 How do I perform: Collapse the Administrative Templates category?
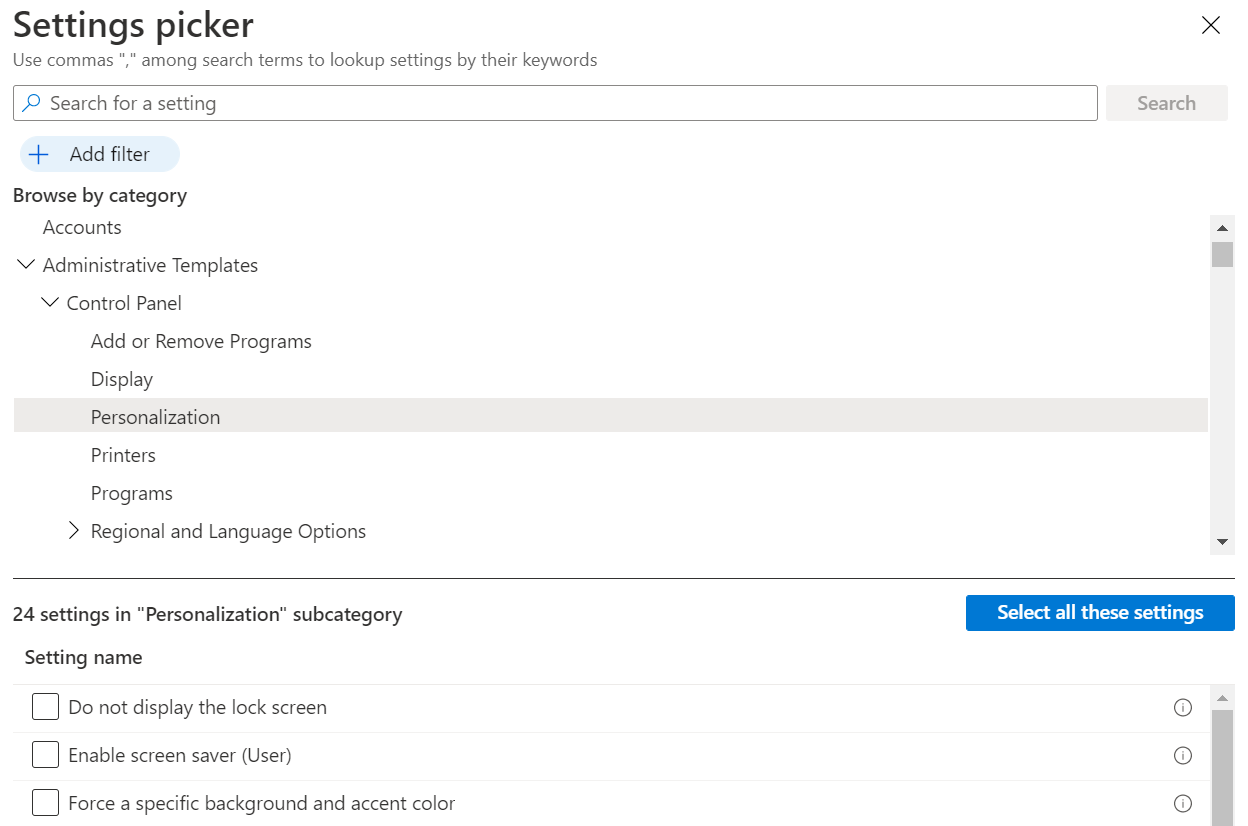(x=25, y=265)
